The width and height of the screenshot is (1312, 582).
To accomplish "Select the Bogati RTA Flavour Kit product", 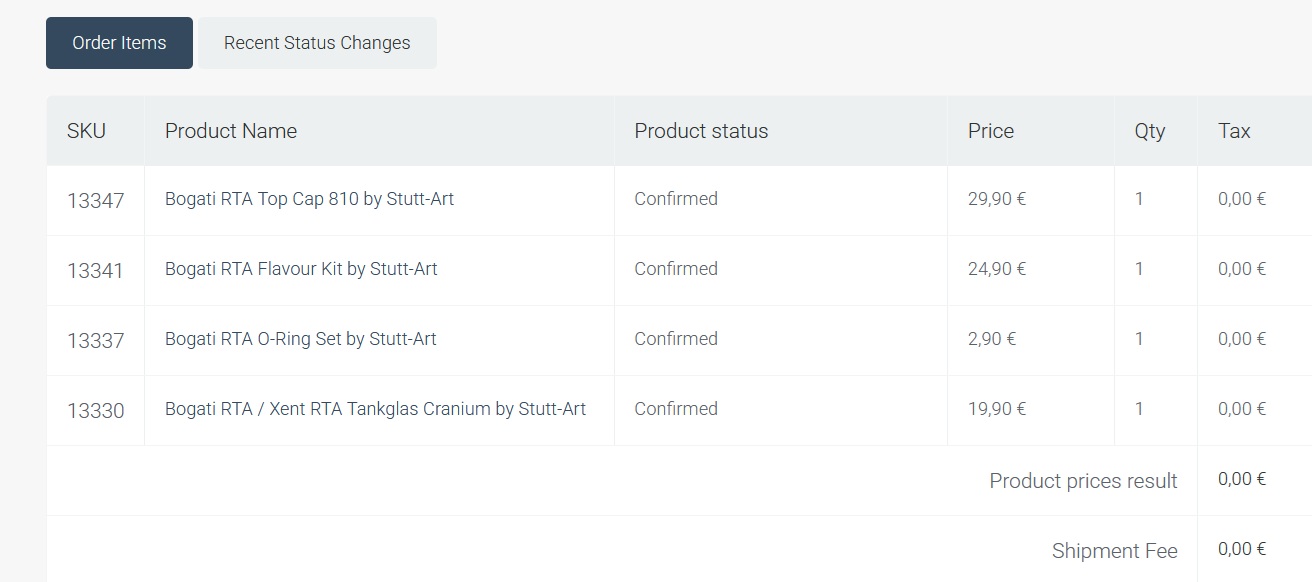I will pyautogui.click(x=301, y=269).
